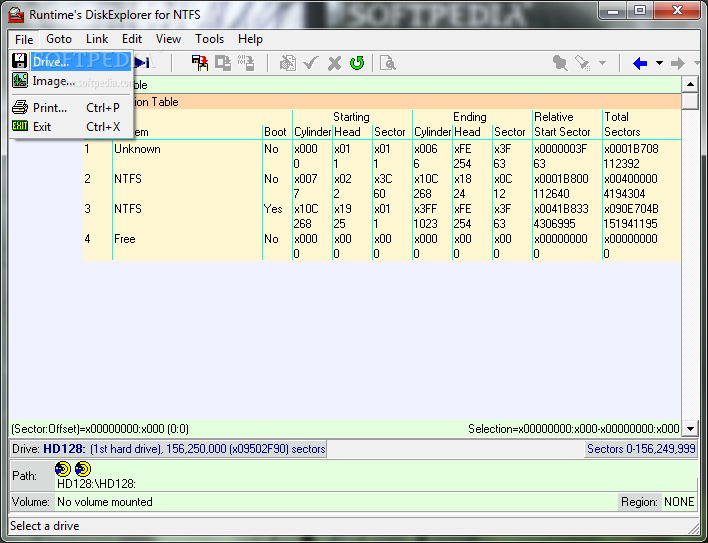Click the greyed X discard icon
This screenshot has height=543, width=708.
tap(334, 63)
